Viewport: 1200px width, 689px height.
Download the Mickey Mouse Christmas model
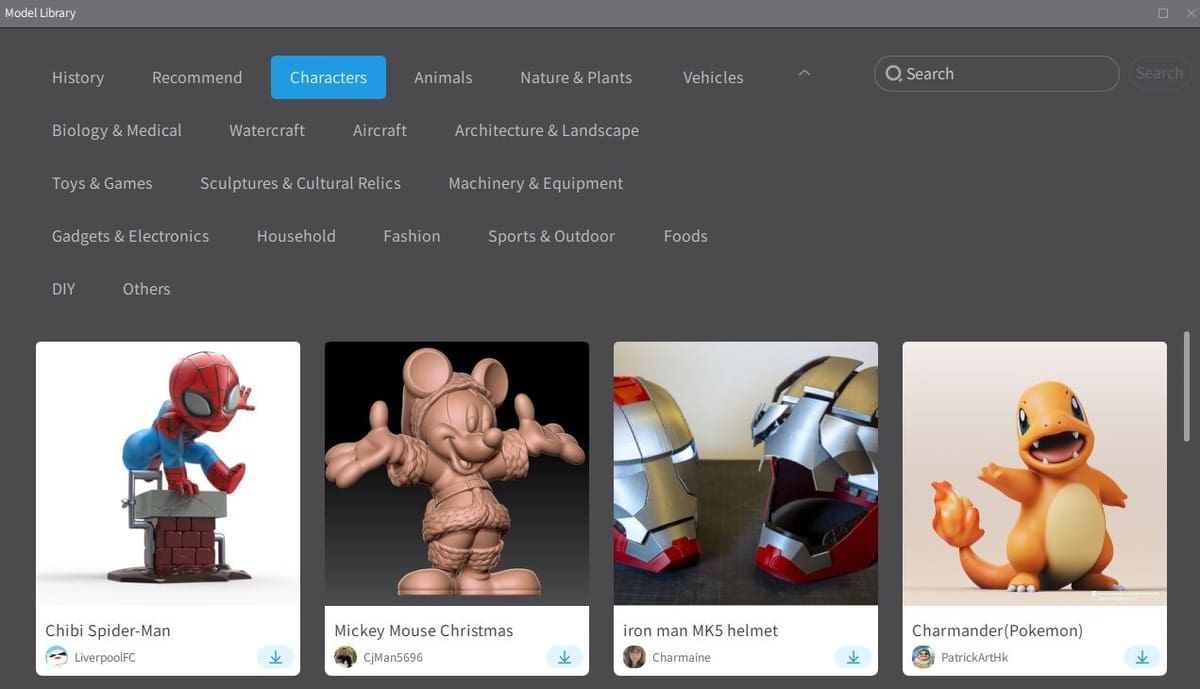(x=564, y=657)
